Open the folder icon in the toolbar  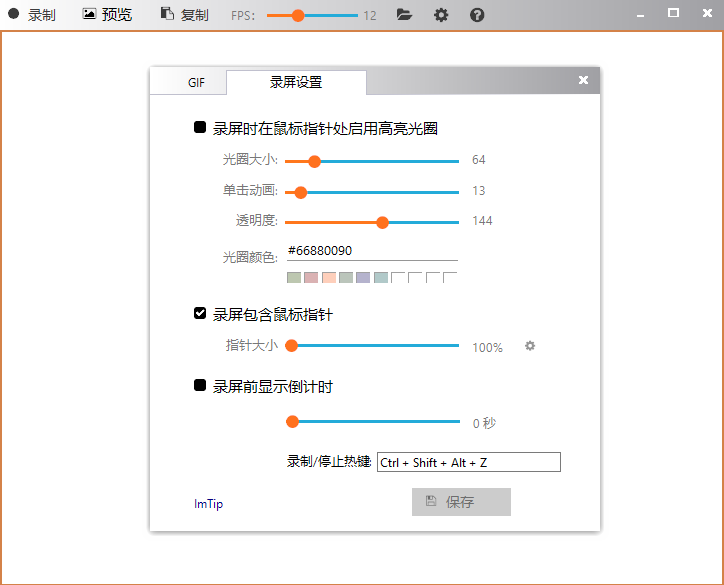point(404,15)
